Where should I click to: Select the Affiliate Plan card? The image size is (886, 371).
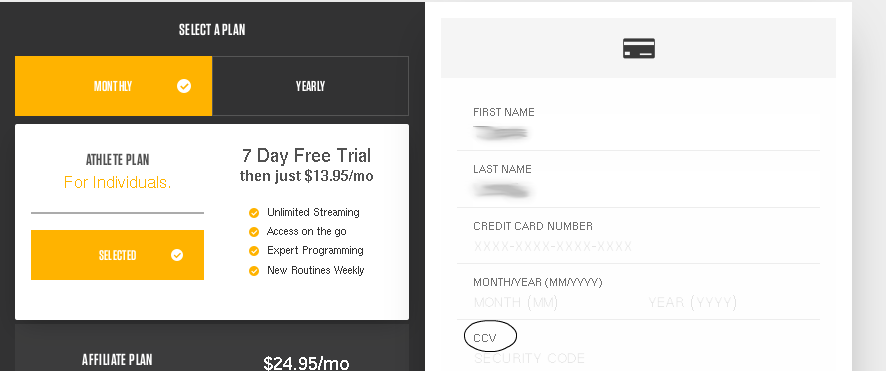(x=212, y=347)
